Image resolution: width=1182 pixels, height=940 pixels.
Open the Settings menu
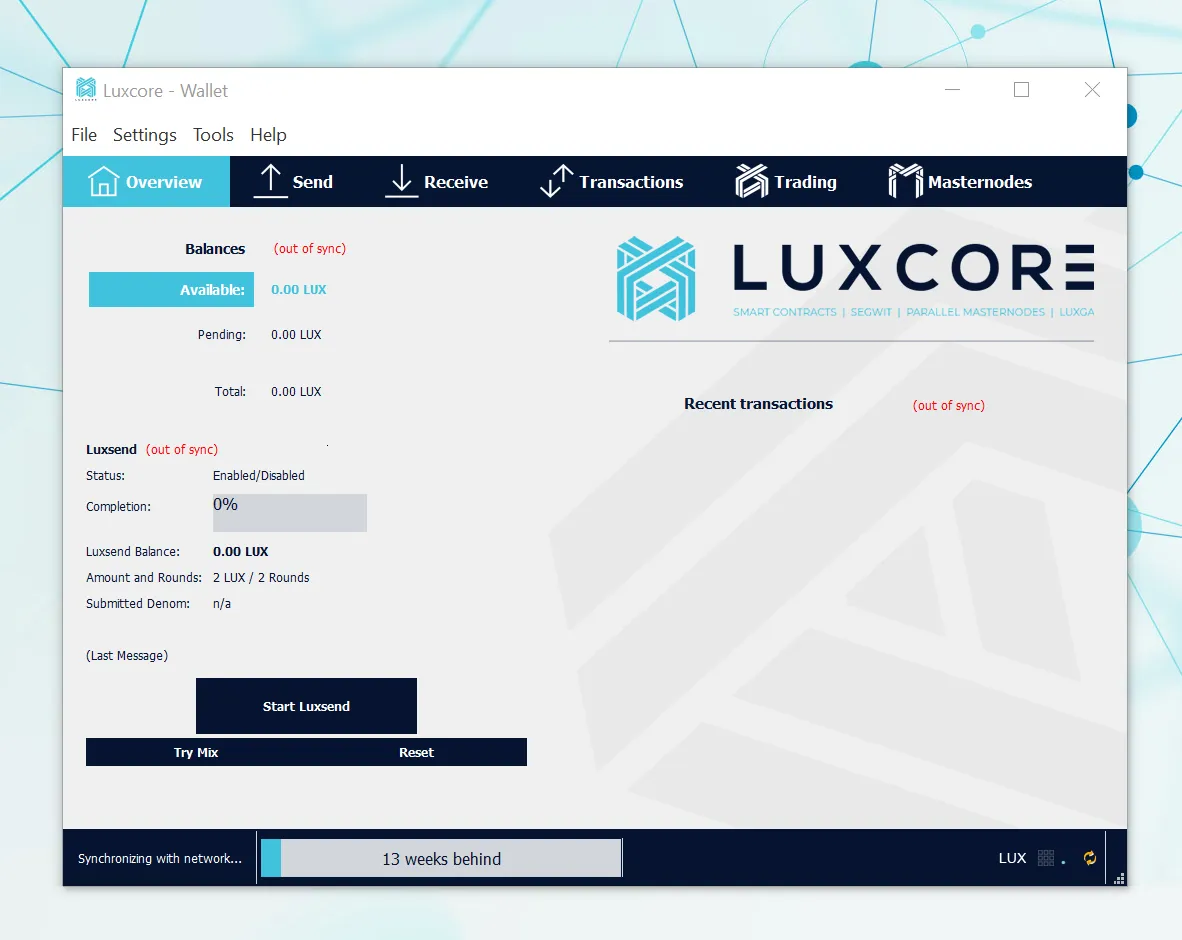point(145,135)
